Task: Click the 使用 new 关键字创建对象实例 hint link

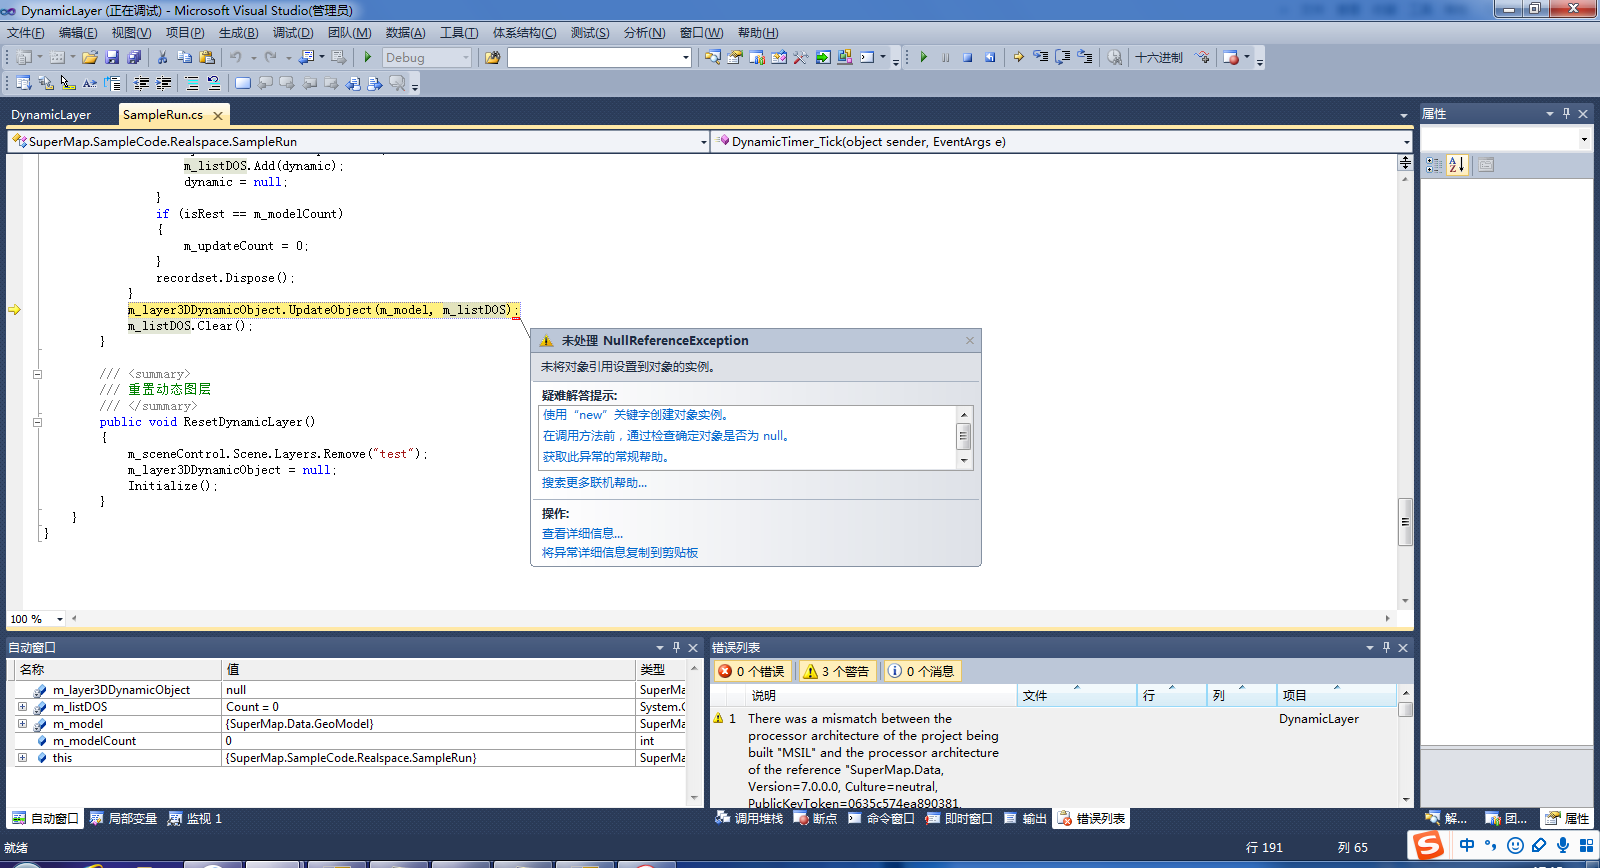Action: click(x=638, y=415)
